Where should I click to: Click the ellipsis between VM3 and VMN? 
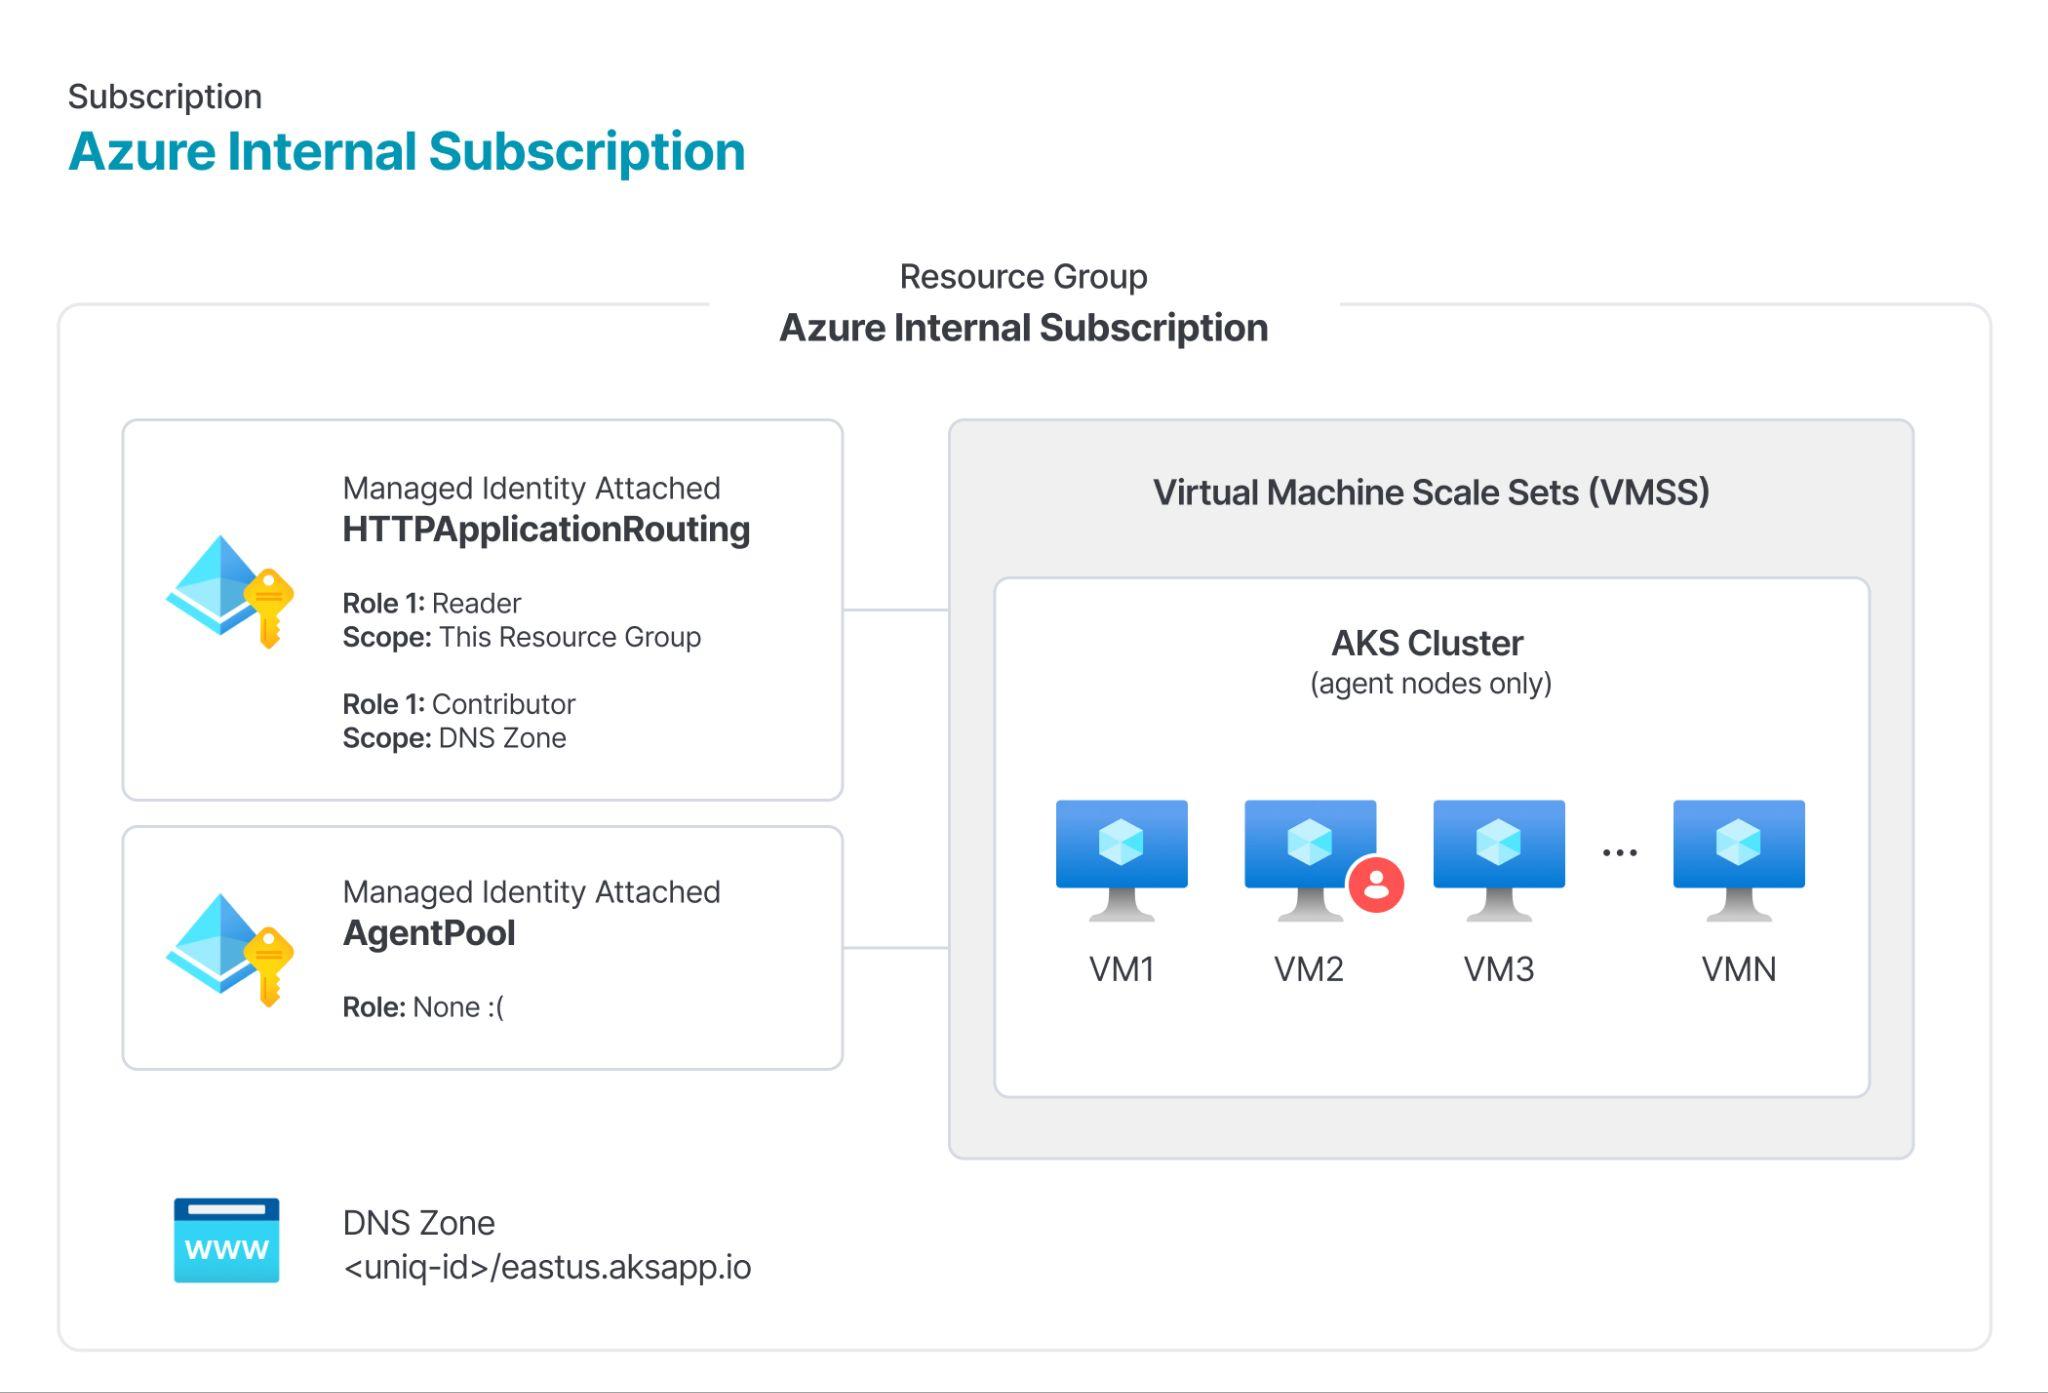[x=1619, y=853]
